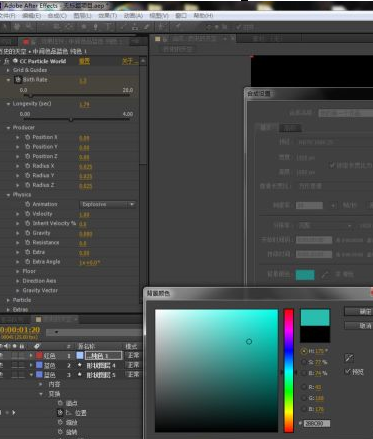Screen dimensions: 373x439
Task: Collapse the Producer property group
Action: click(8, 128)
